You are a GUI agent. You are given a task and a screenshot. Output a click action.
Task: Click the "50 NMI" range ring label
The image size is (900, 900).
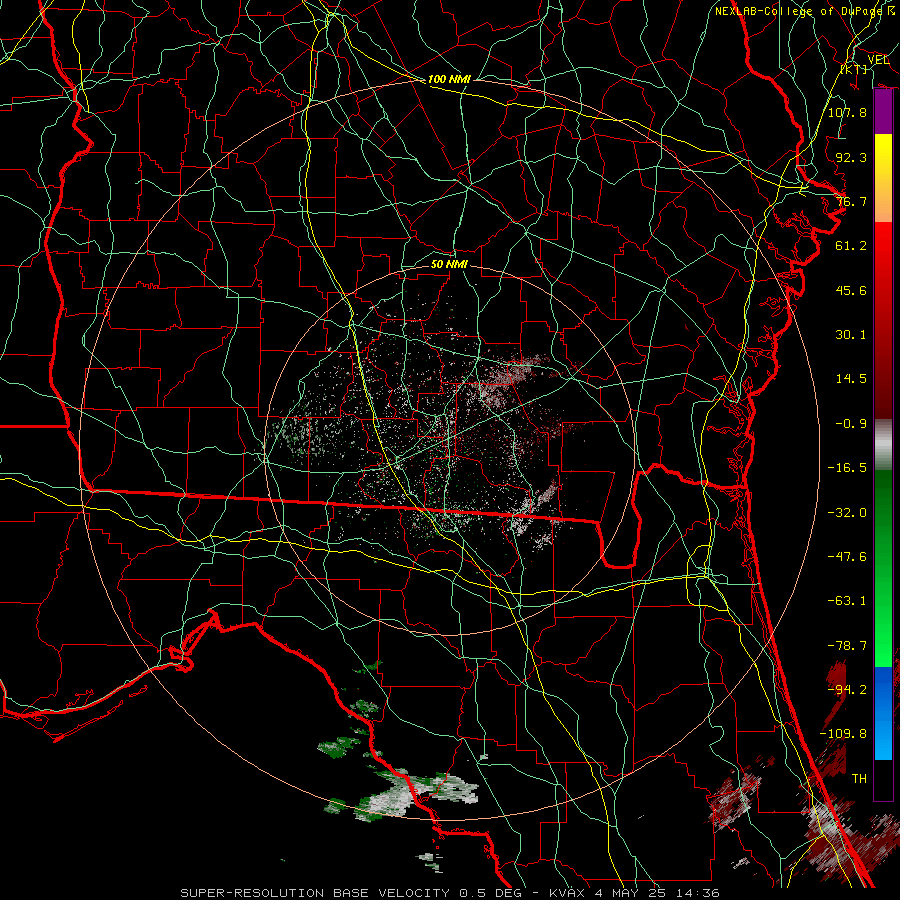449,265
